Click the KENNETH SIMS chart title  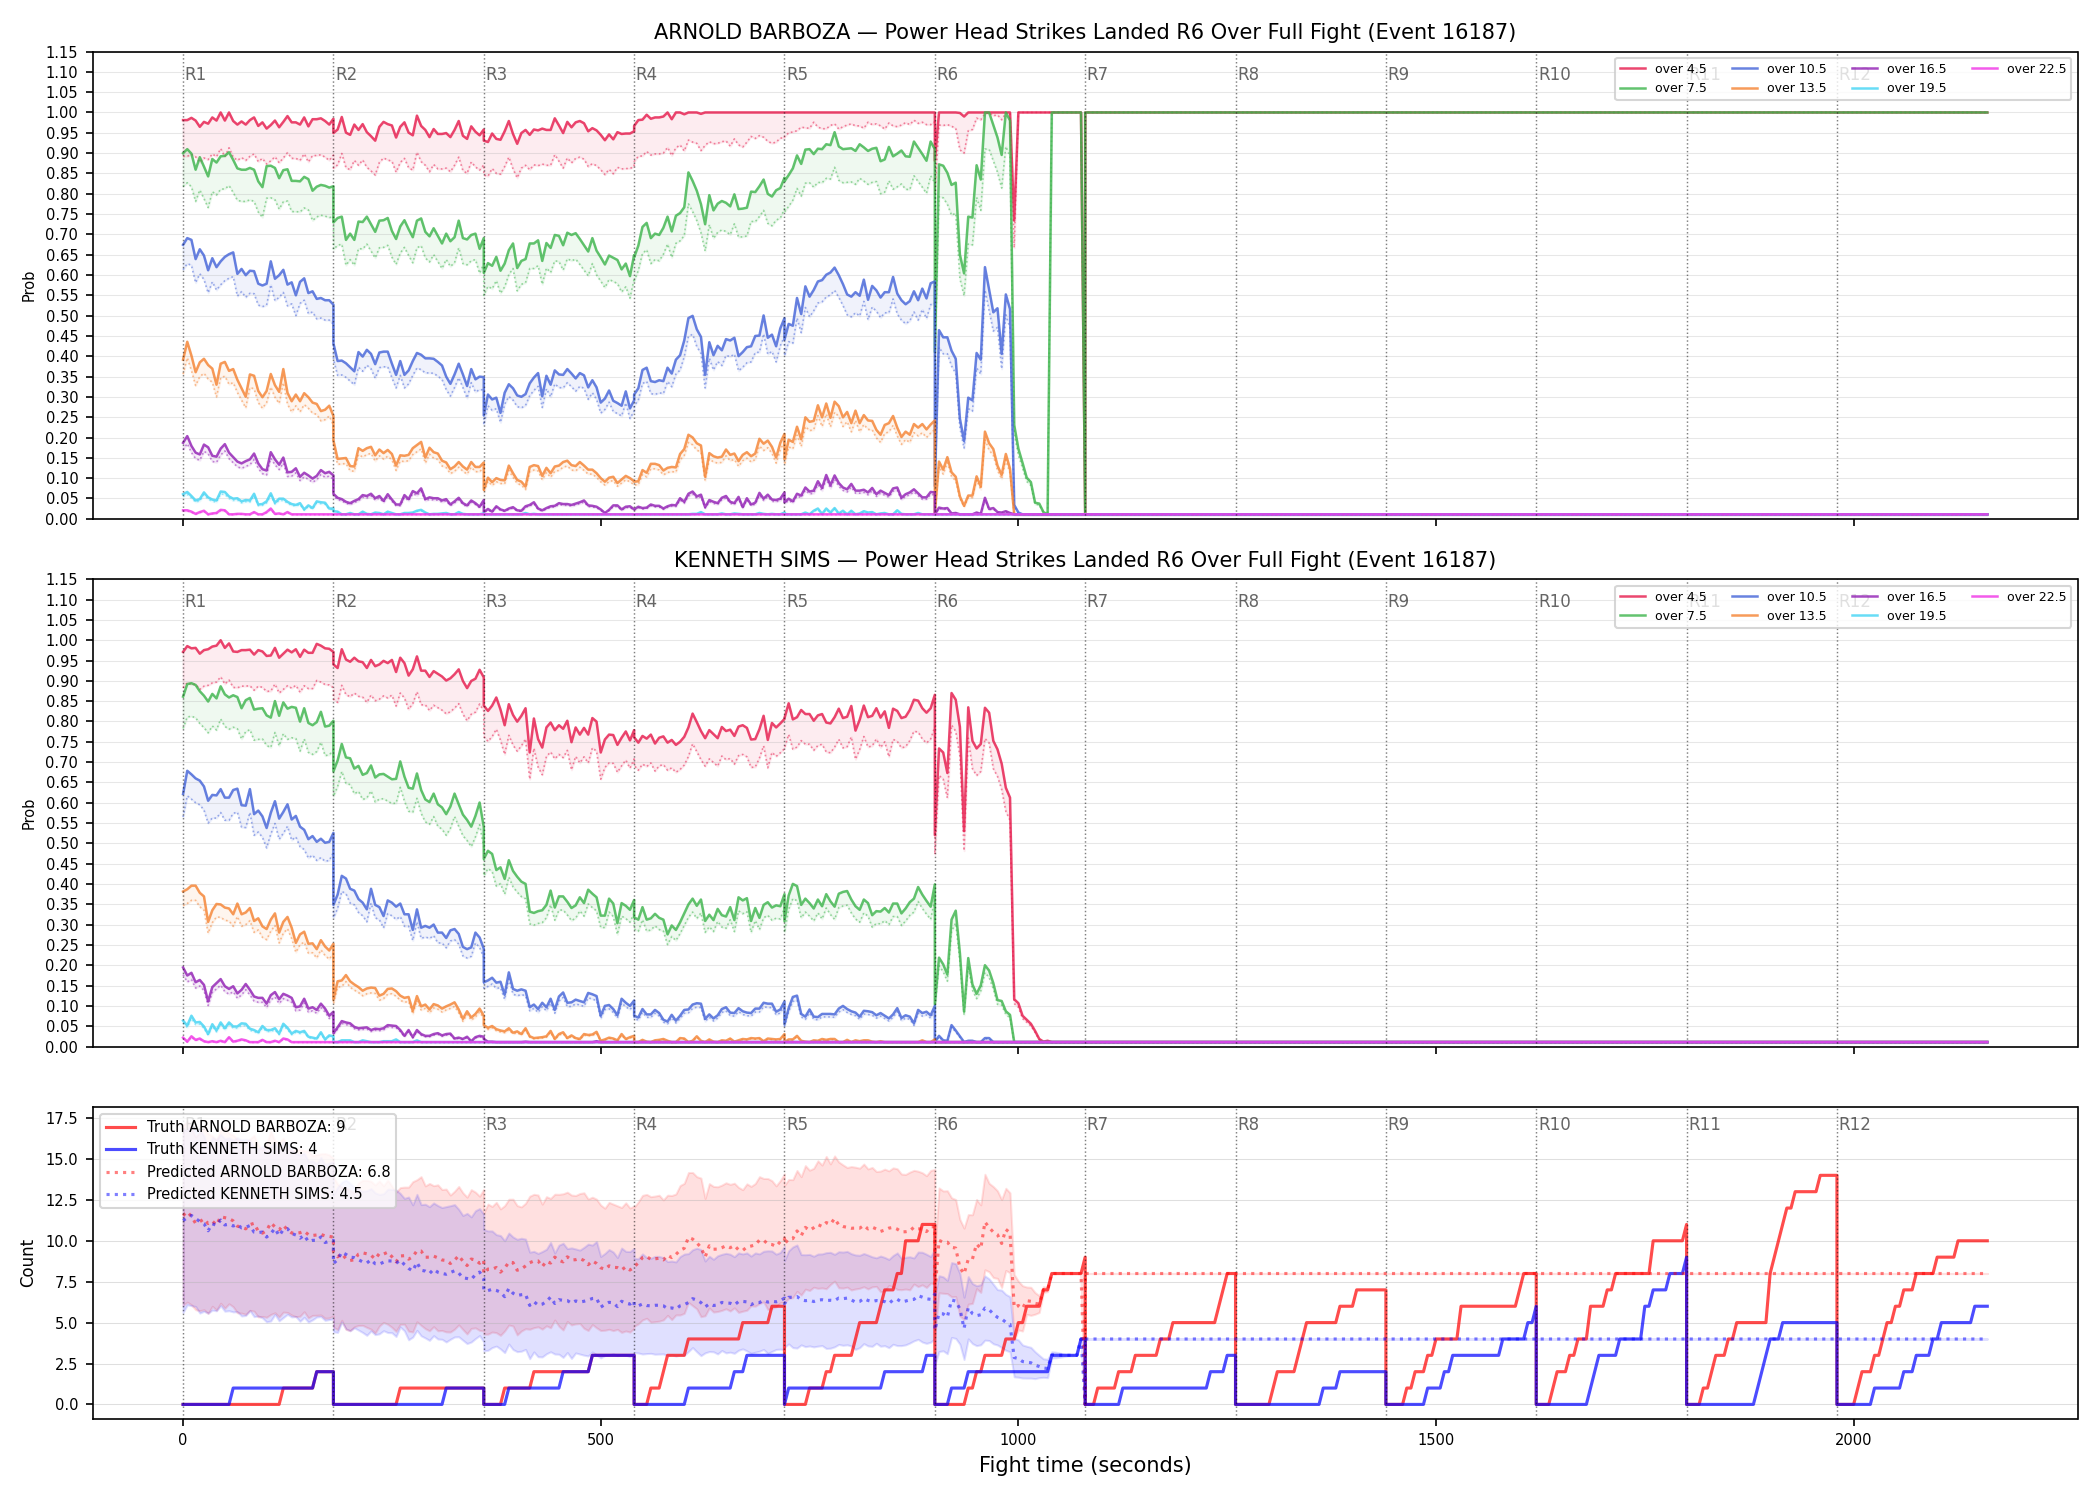pos(1085,560)
